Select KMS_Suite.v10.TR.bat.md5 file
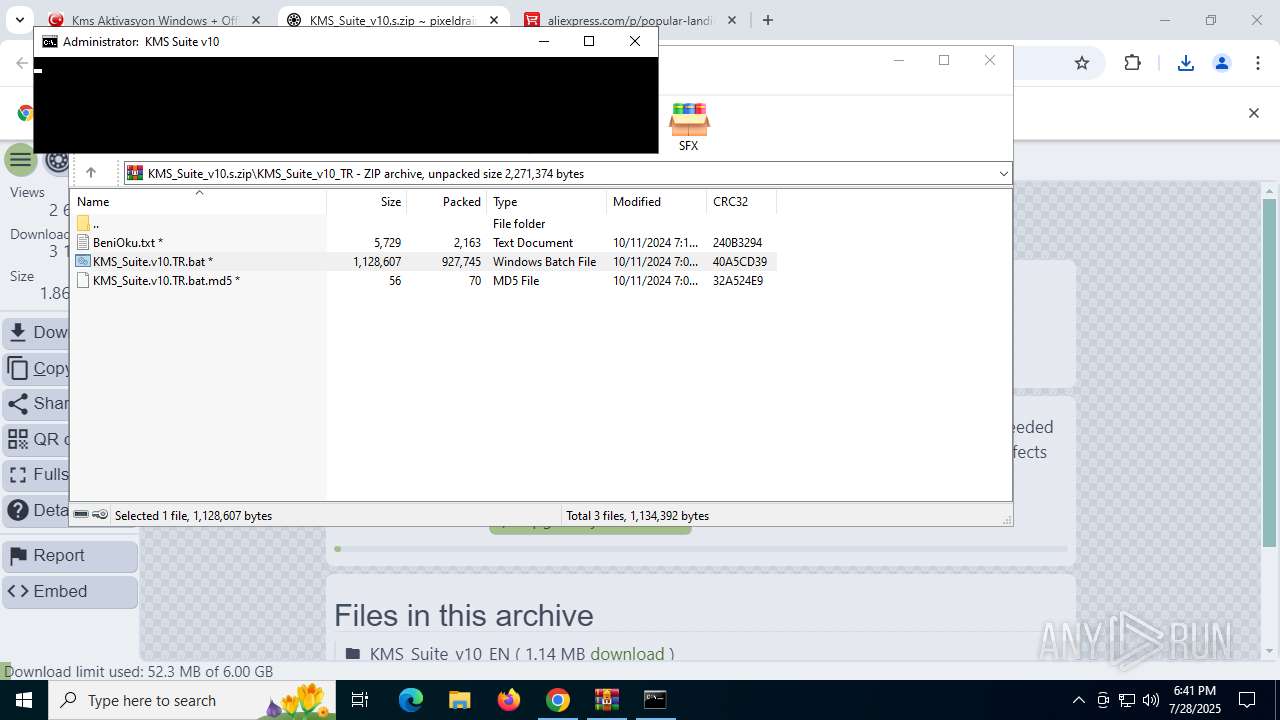Viewport: 1280px width, 720px height. pyautogui.click(x=424, y=281)
